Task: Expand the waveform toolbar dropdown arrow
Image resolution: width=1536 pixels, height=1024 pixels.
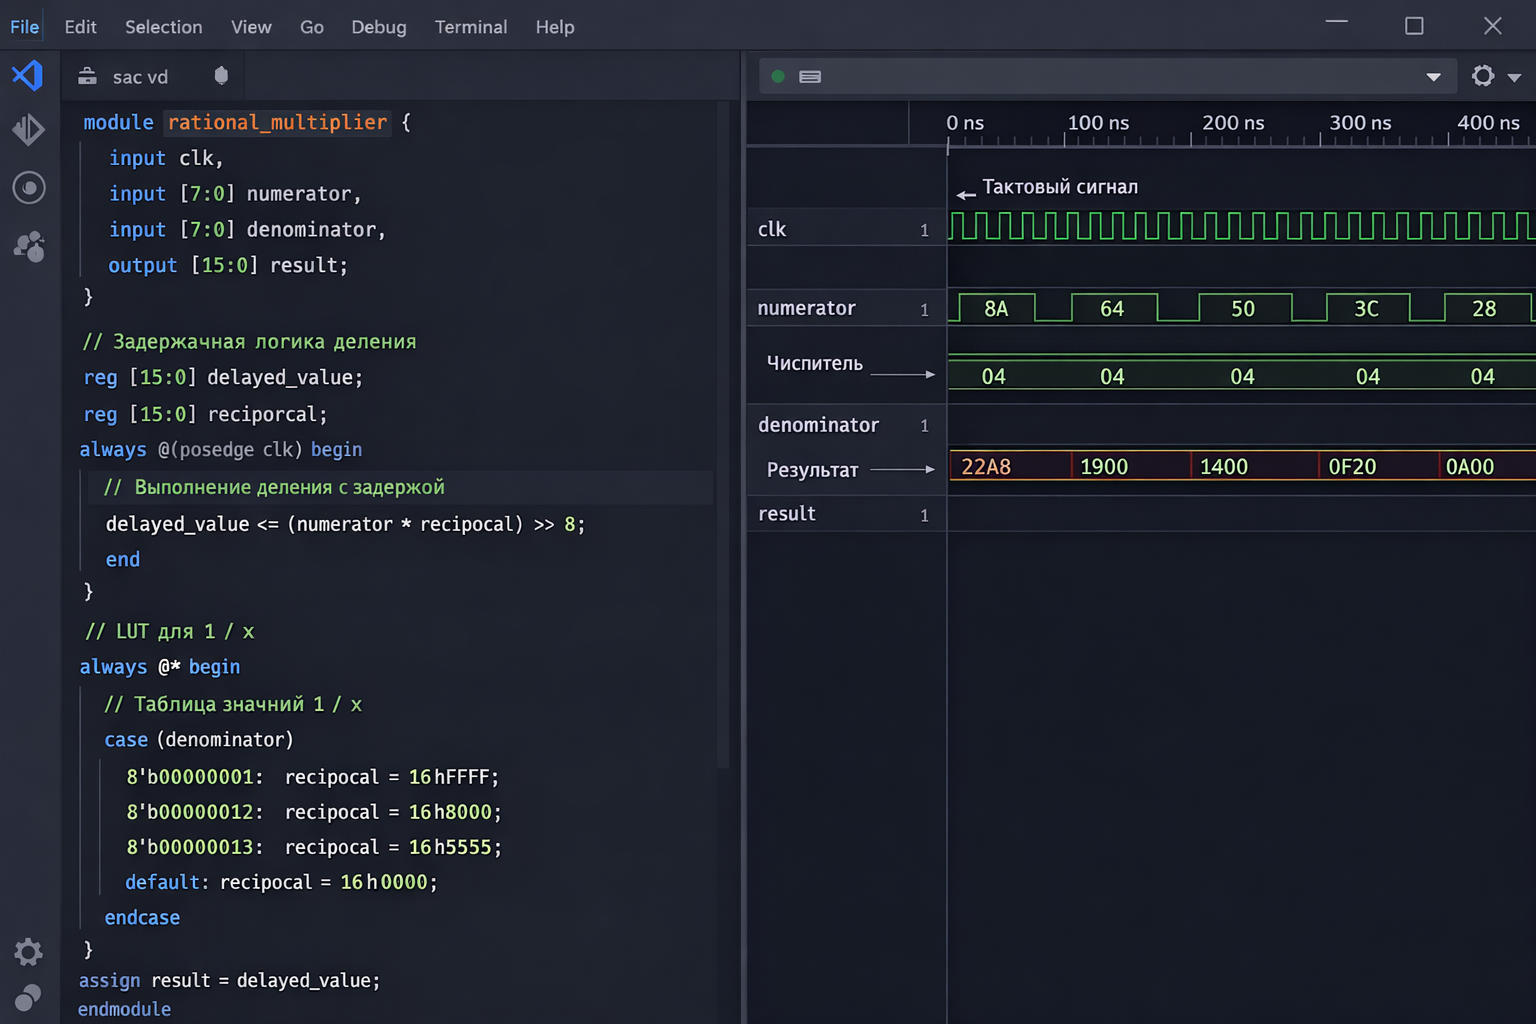Action: [x=1433, y=77]
